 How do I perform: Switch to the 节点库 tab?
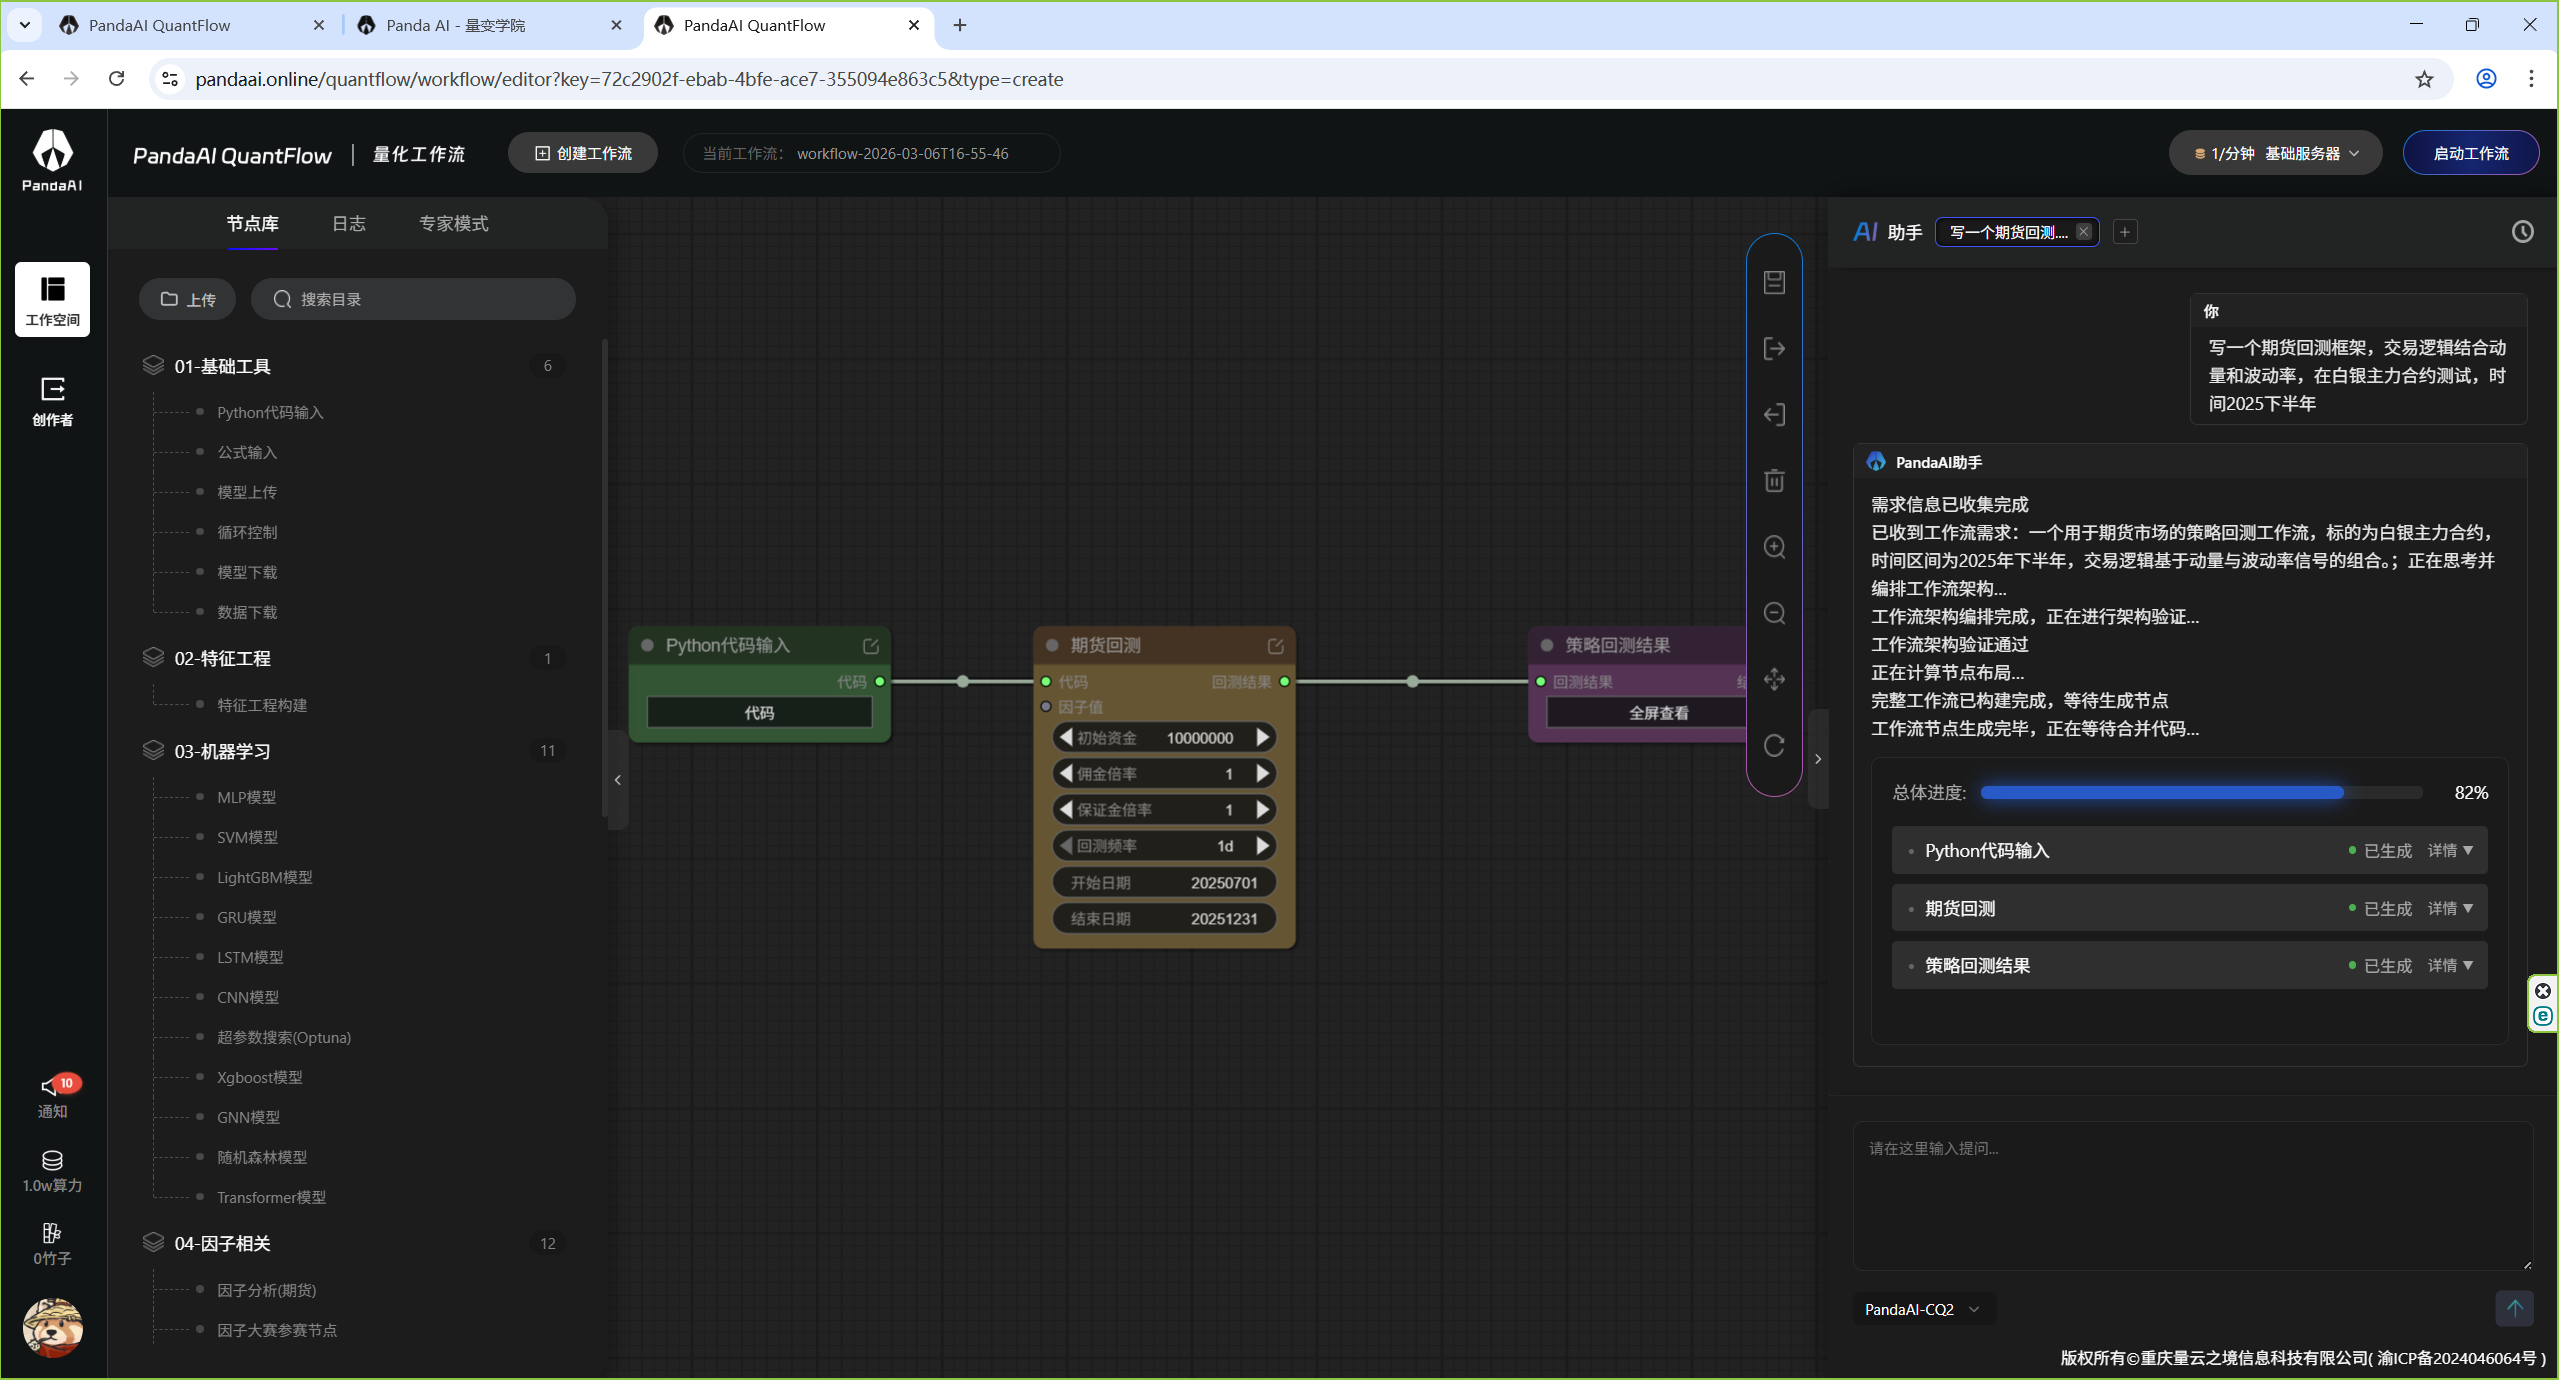252,223
